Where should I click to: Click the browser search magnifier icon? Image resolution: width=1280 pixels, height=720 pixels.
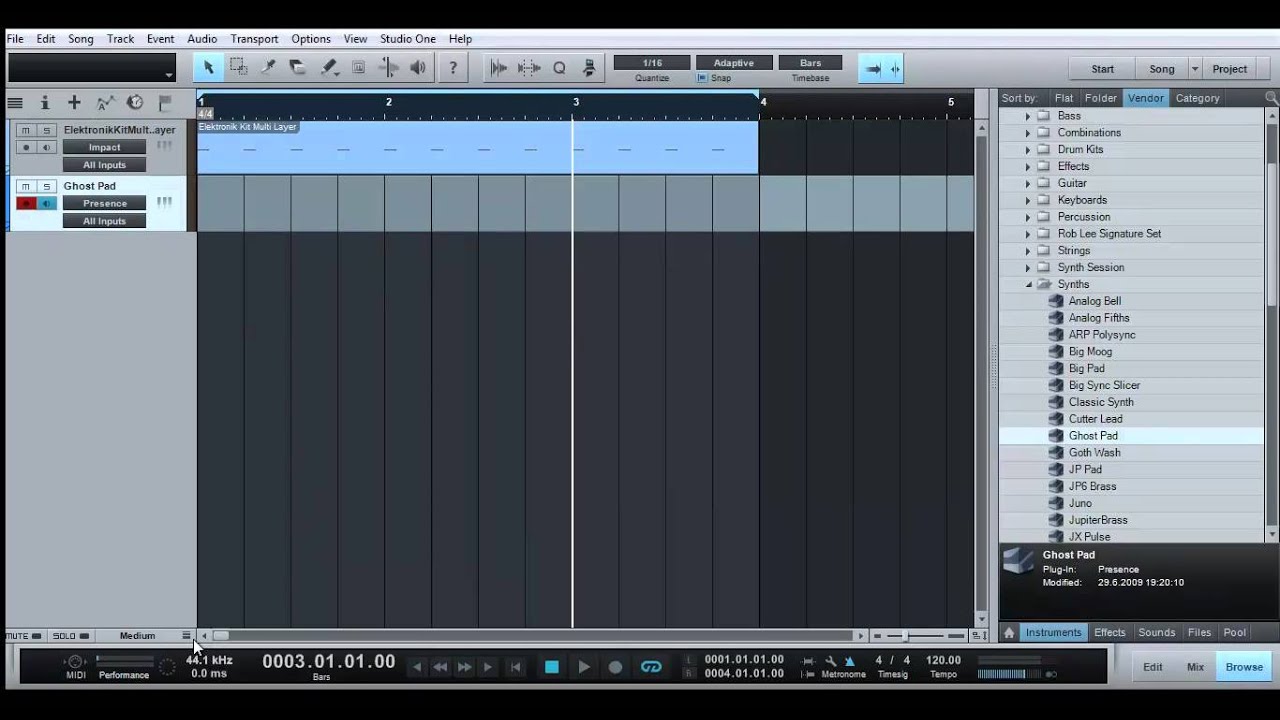tap(1271, 98)
